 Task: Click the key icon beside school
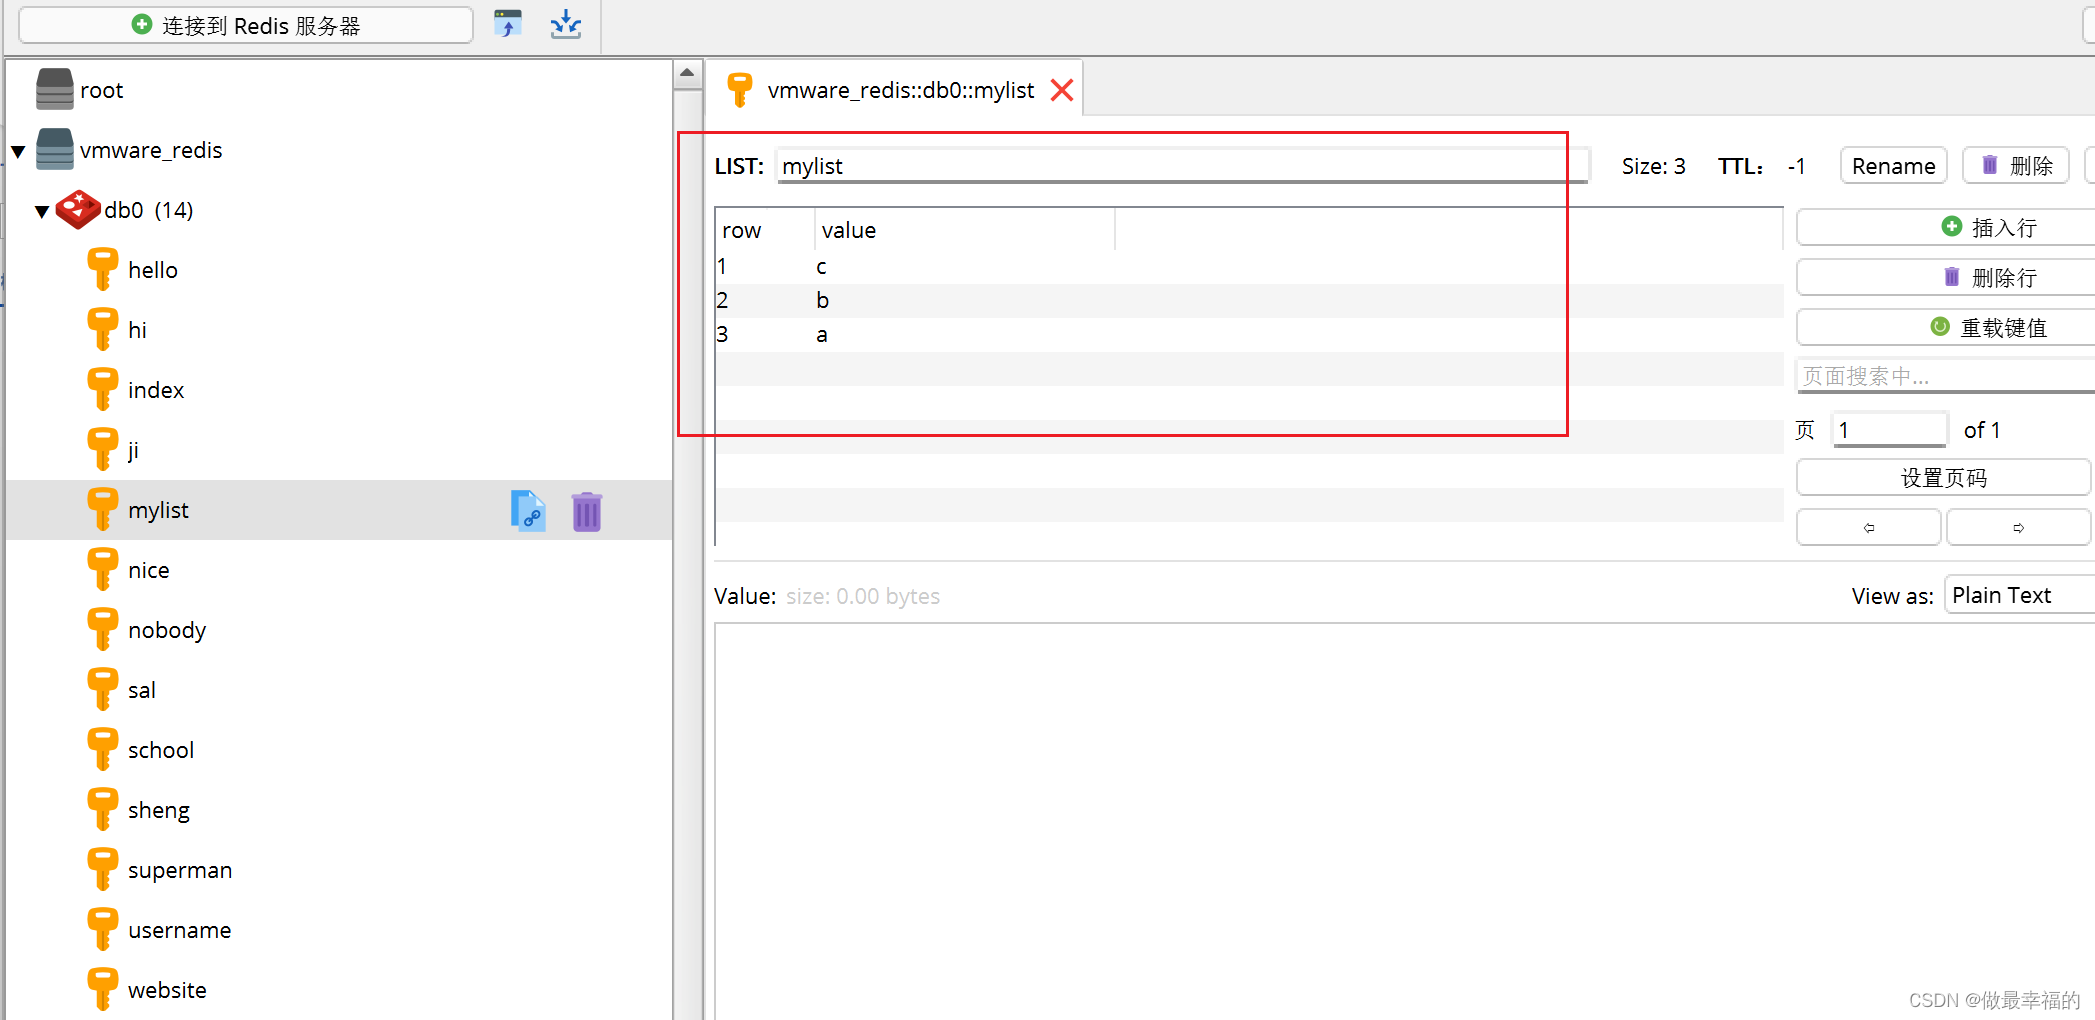point(102,749)
